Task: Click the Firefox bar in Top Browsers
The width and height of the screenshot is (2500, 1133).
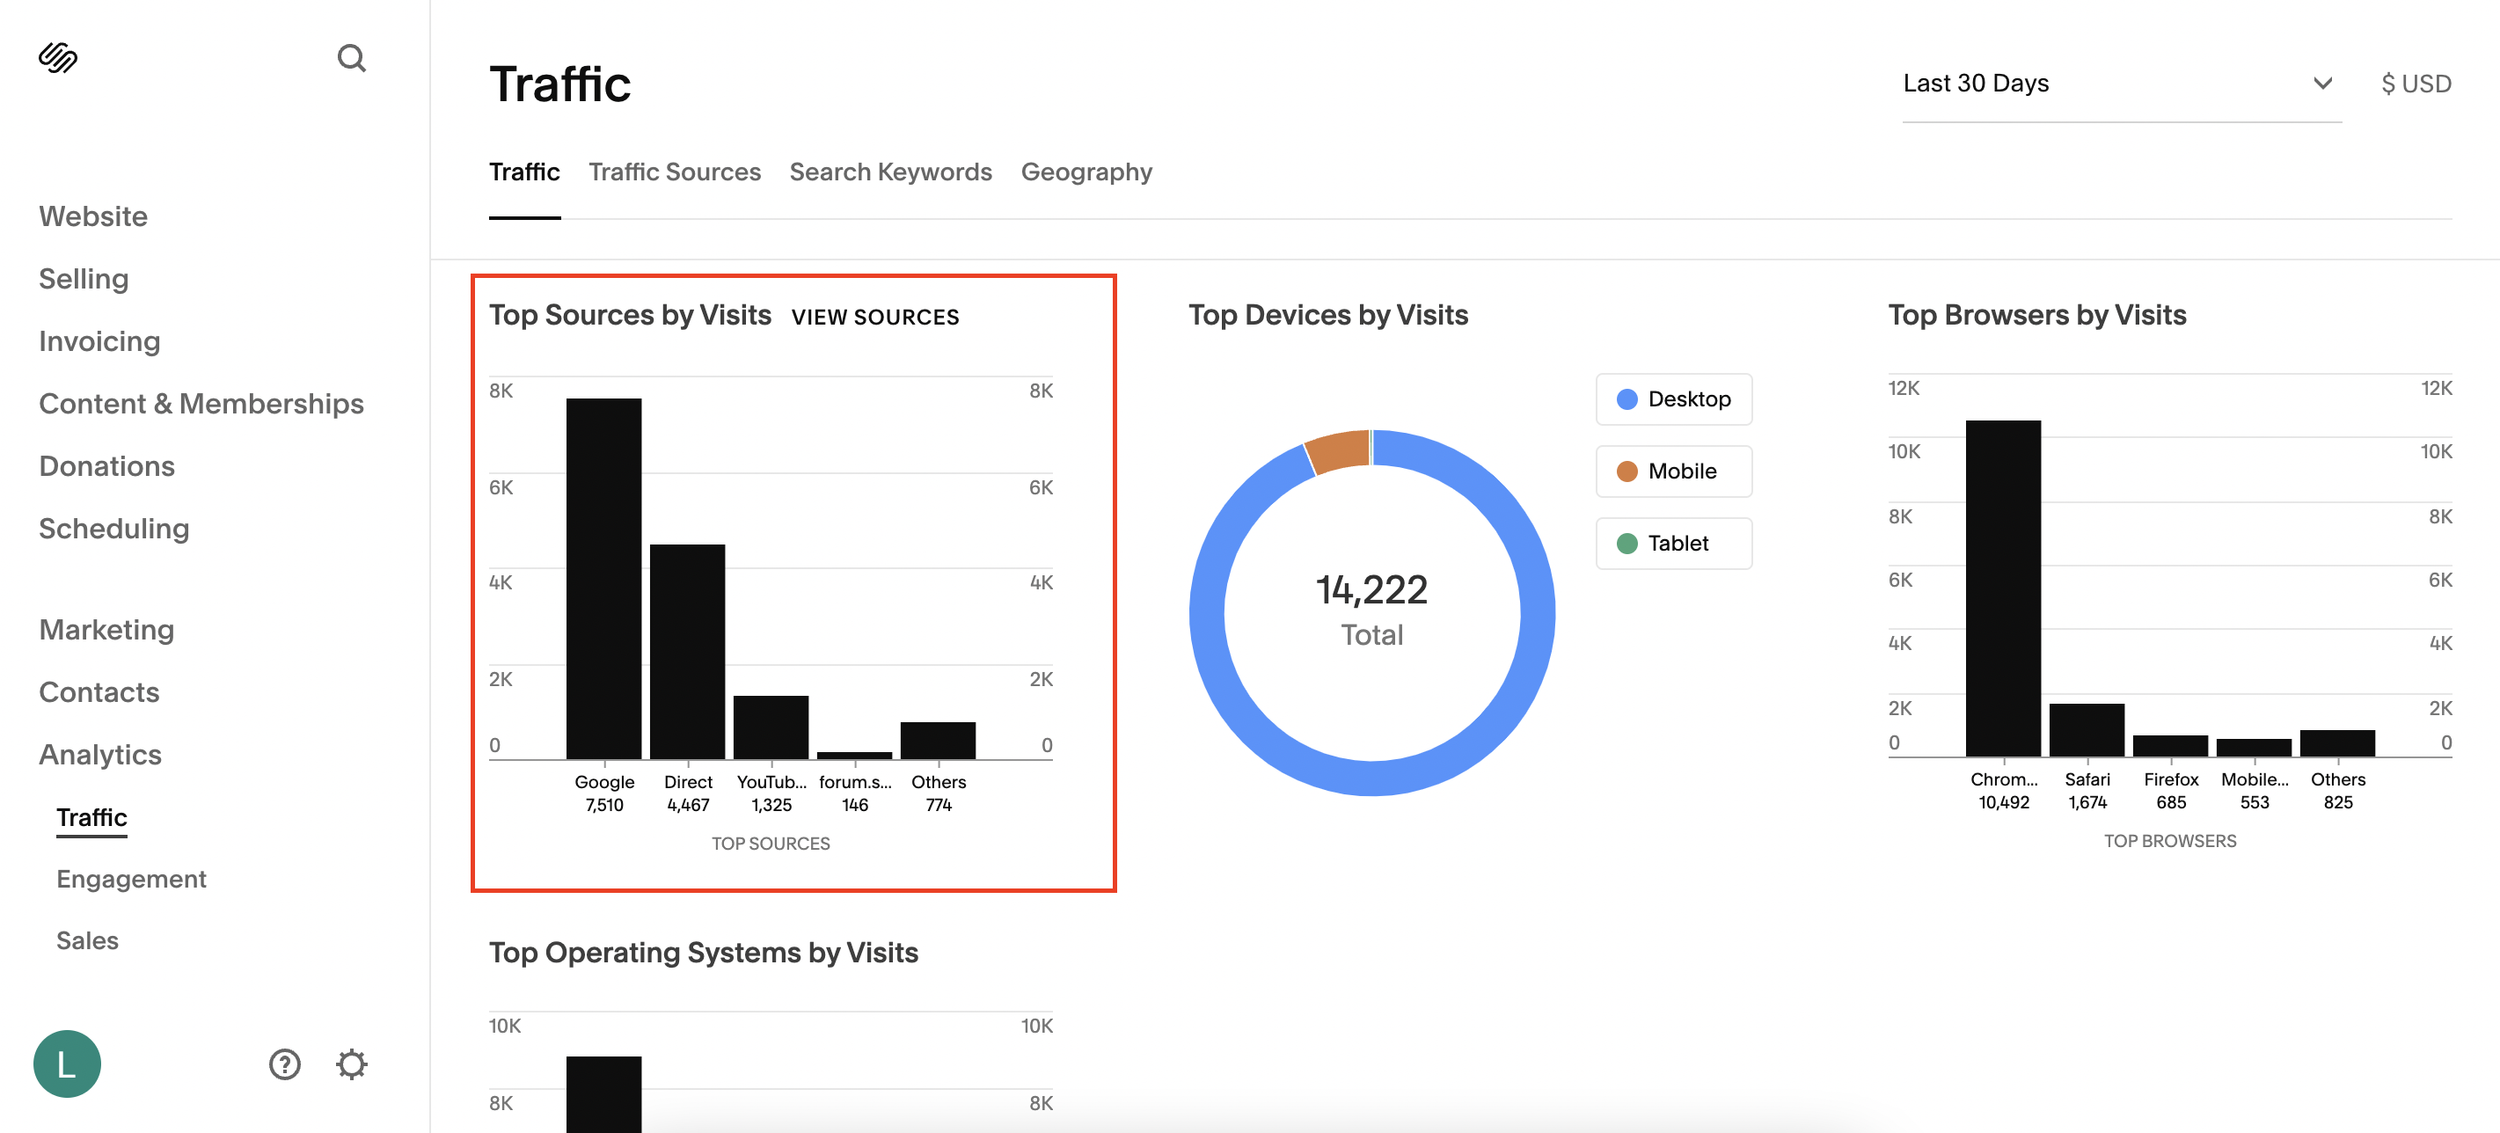Action: tap(2170, 746)
